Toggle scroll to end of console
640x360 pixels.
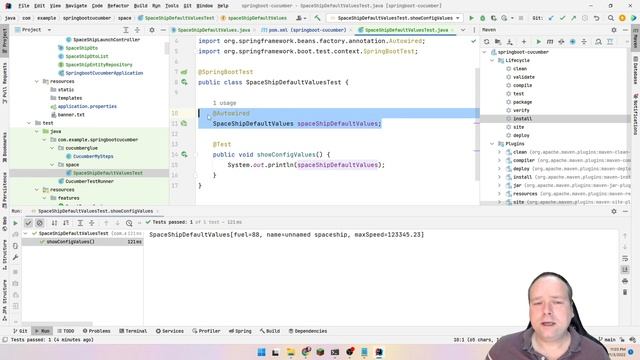tap(625, 269)
